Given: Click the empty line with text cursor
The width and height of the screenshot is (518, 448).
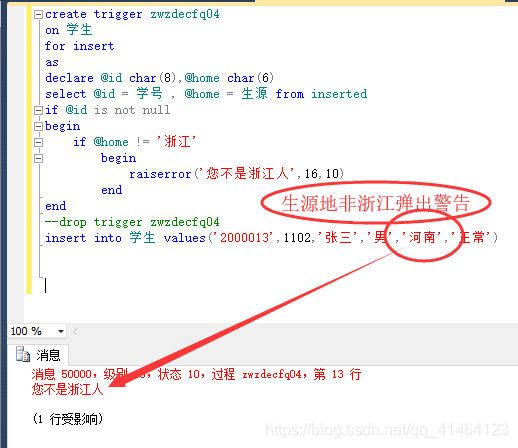Looking at the screenshot, I should point(46,286).
